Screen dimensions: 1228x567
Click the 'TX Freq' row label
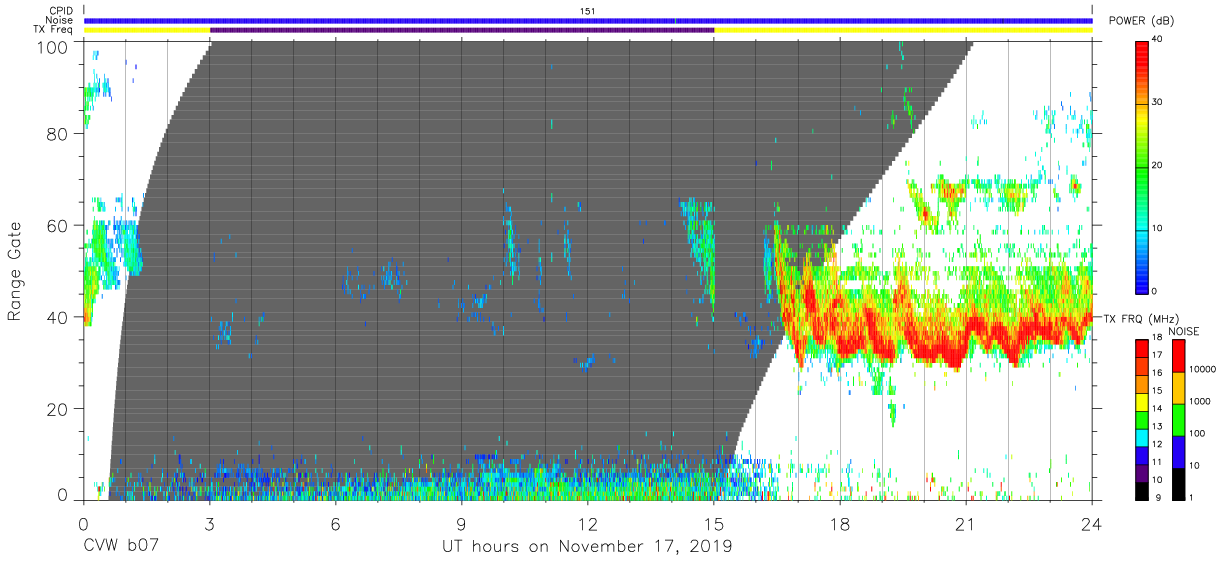click(55, 30)
